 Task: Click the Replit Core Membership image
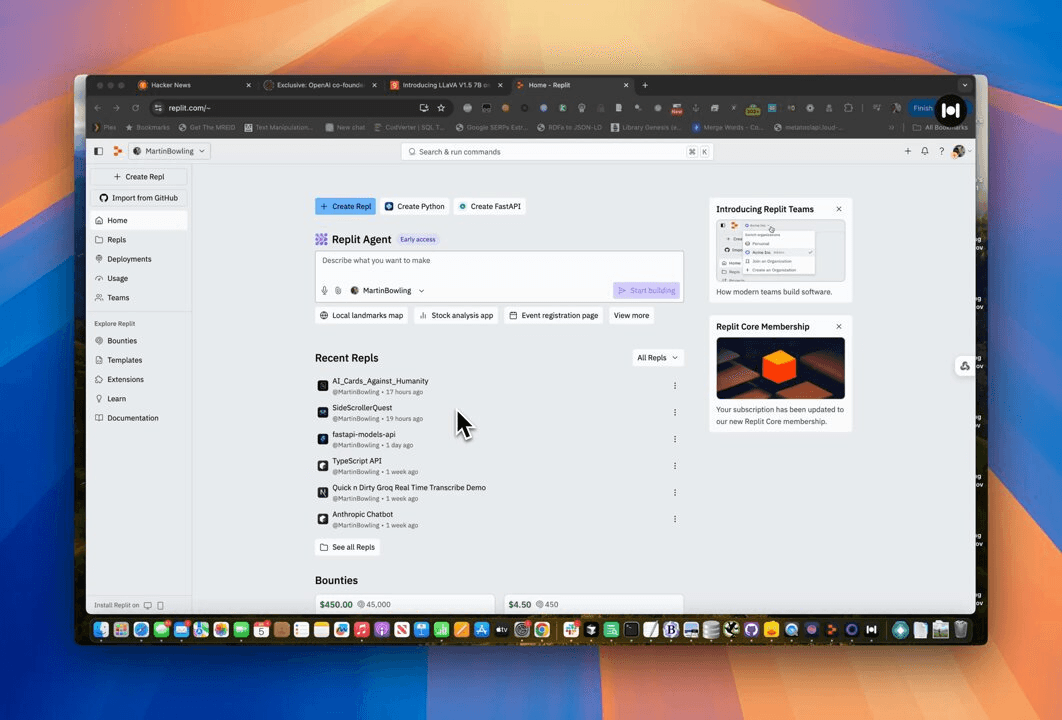tap(780, 368)
